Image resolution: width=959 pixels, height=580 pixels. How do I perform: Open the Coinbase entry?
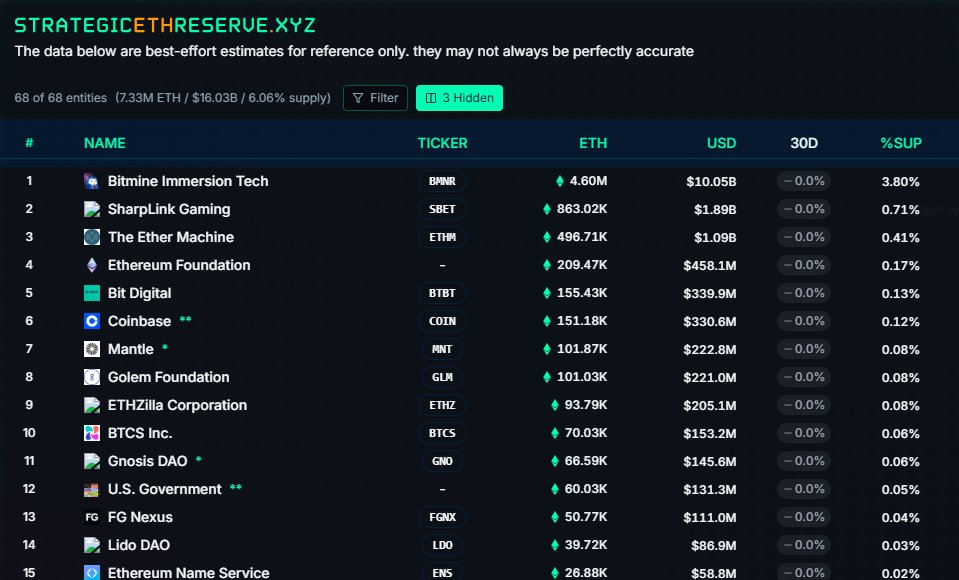pyautogui.click(x=139, y=321)
